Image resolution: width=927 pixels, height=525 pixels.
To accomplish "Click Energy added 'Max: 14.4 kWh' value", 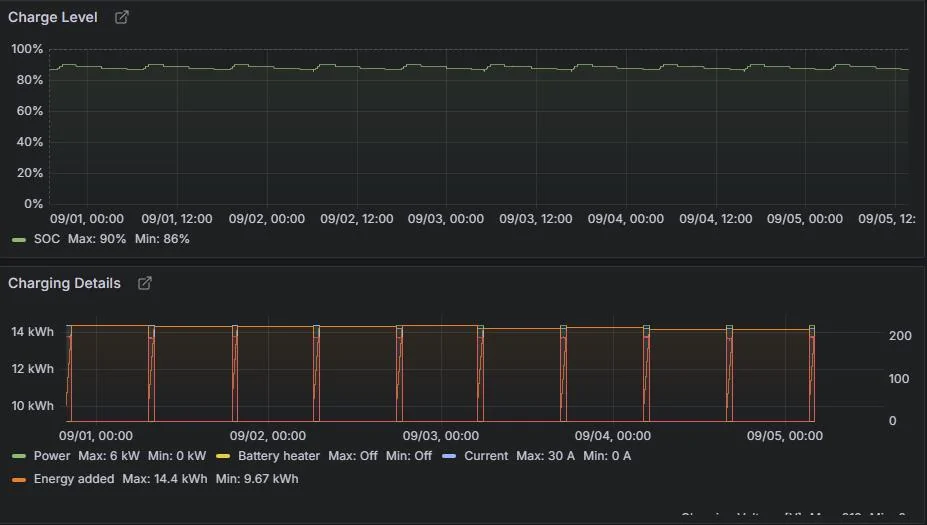I will point(165,479).
